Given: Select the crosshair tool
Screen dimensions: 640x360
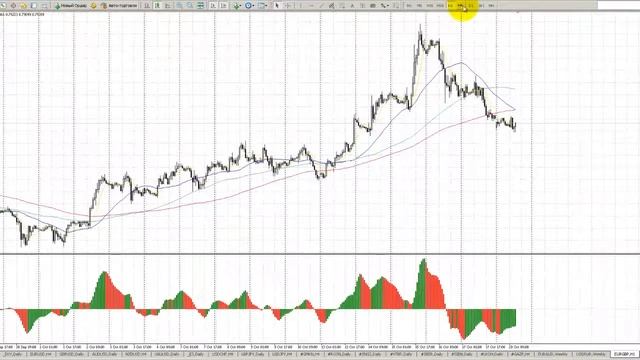Looking at the screenshot, I should [x=288, y=6].
